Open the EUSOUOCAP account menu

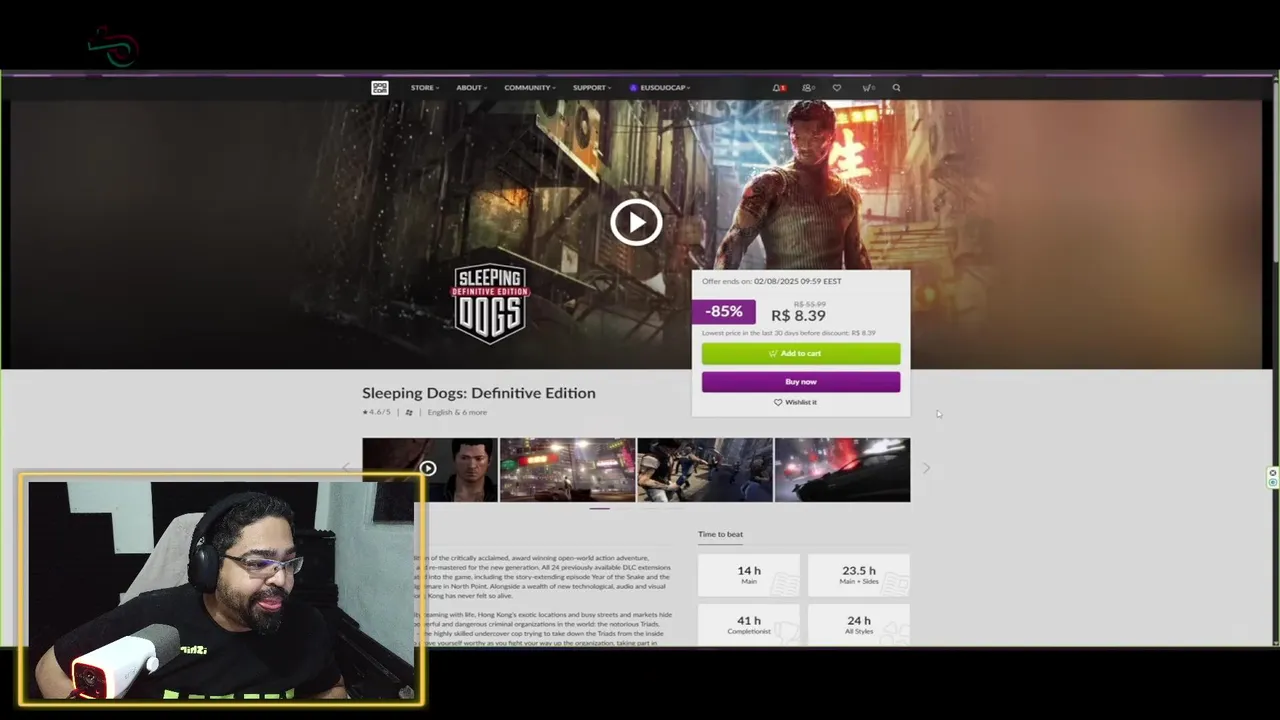pos(660,88)
